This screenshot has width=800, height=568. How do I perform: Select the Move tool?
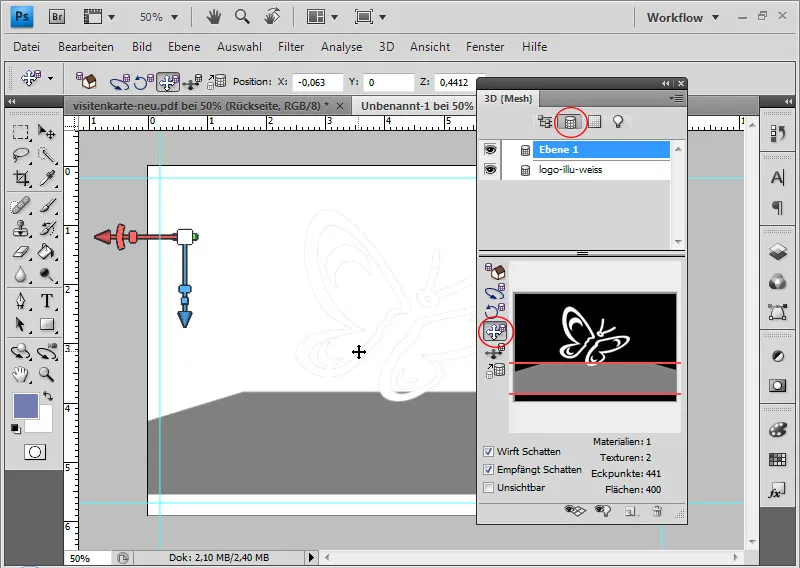pos(46,132)
